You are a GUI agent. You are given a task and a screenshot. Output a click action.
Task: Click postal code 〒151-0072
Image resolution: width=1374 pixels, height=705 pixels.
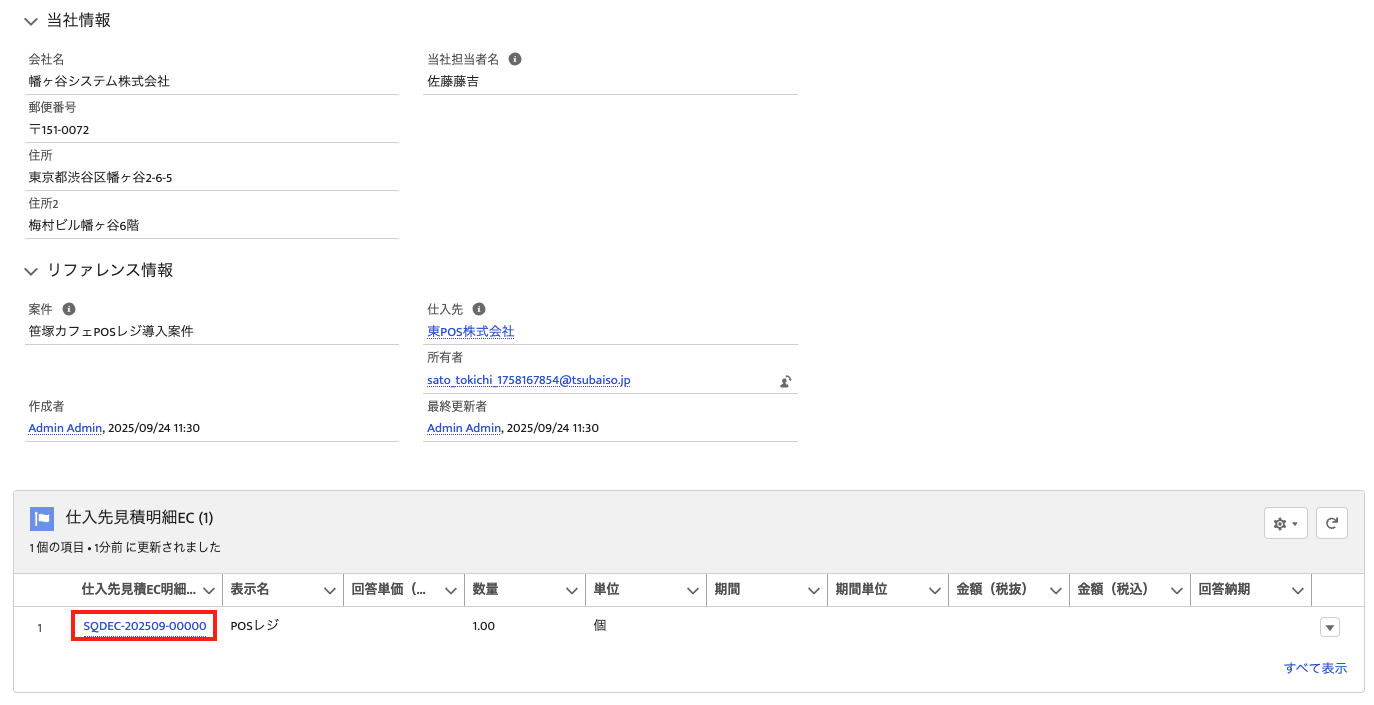point(59,129)
